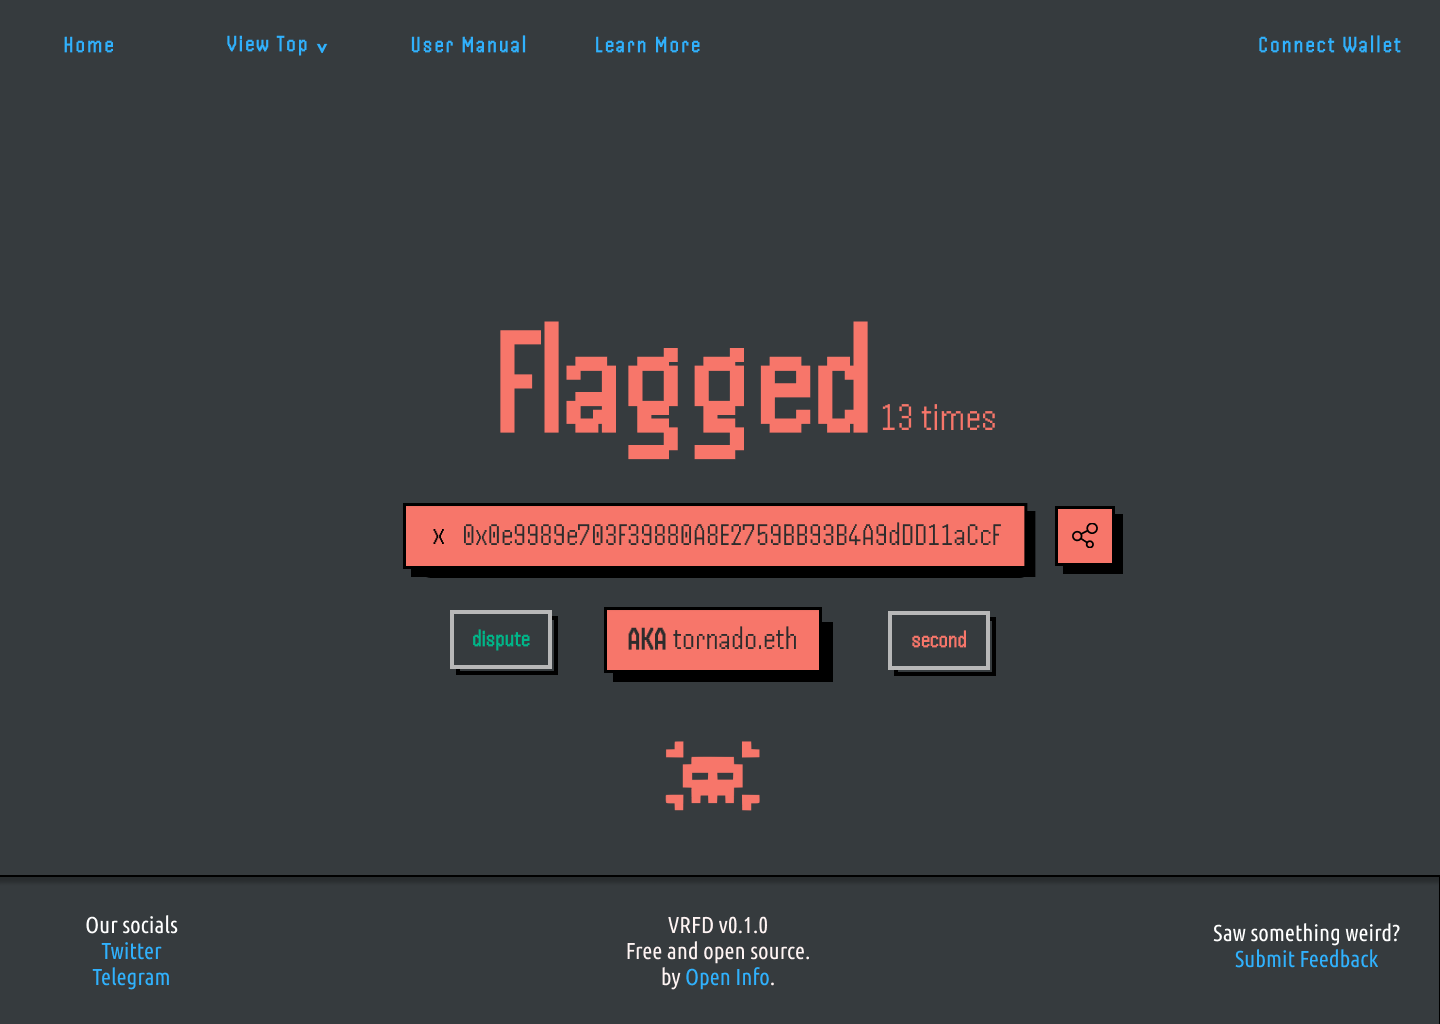Viewport: 1440px width, 1024px height.
Task: Open the Twitter social link
Action: tap(131, 951)
